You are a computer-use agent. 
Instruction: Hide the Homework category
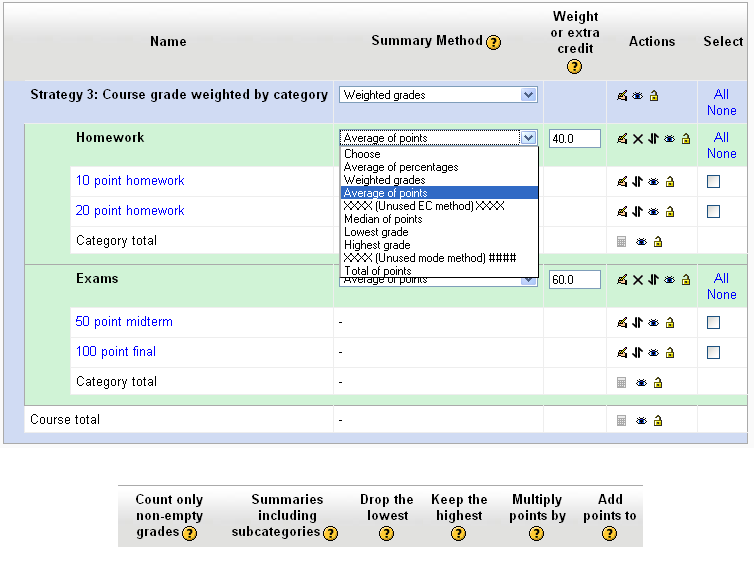(x=669, y=139)
